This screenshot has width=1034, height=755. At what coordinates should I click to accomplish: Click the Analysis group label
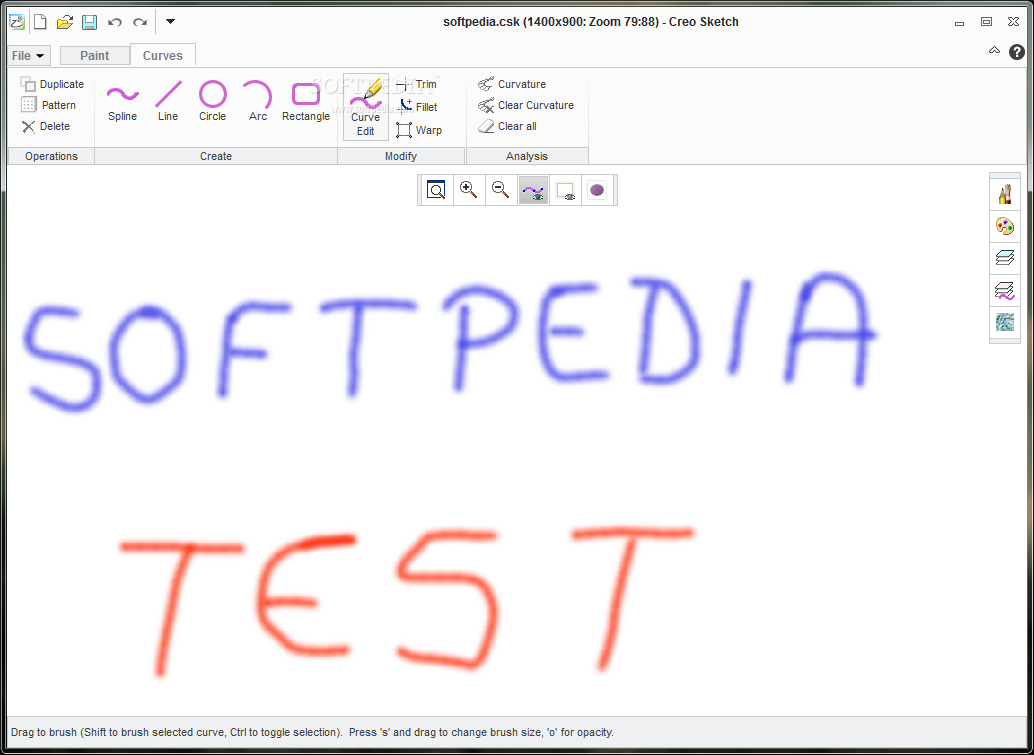point(527,156)
